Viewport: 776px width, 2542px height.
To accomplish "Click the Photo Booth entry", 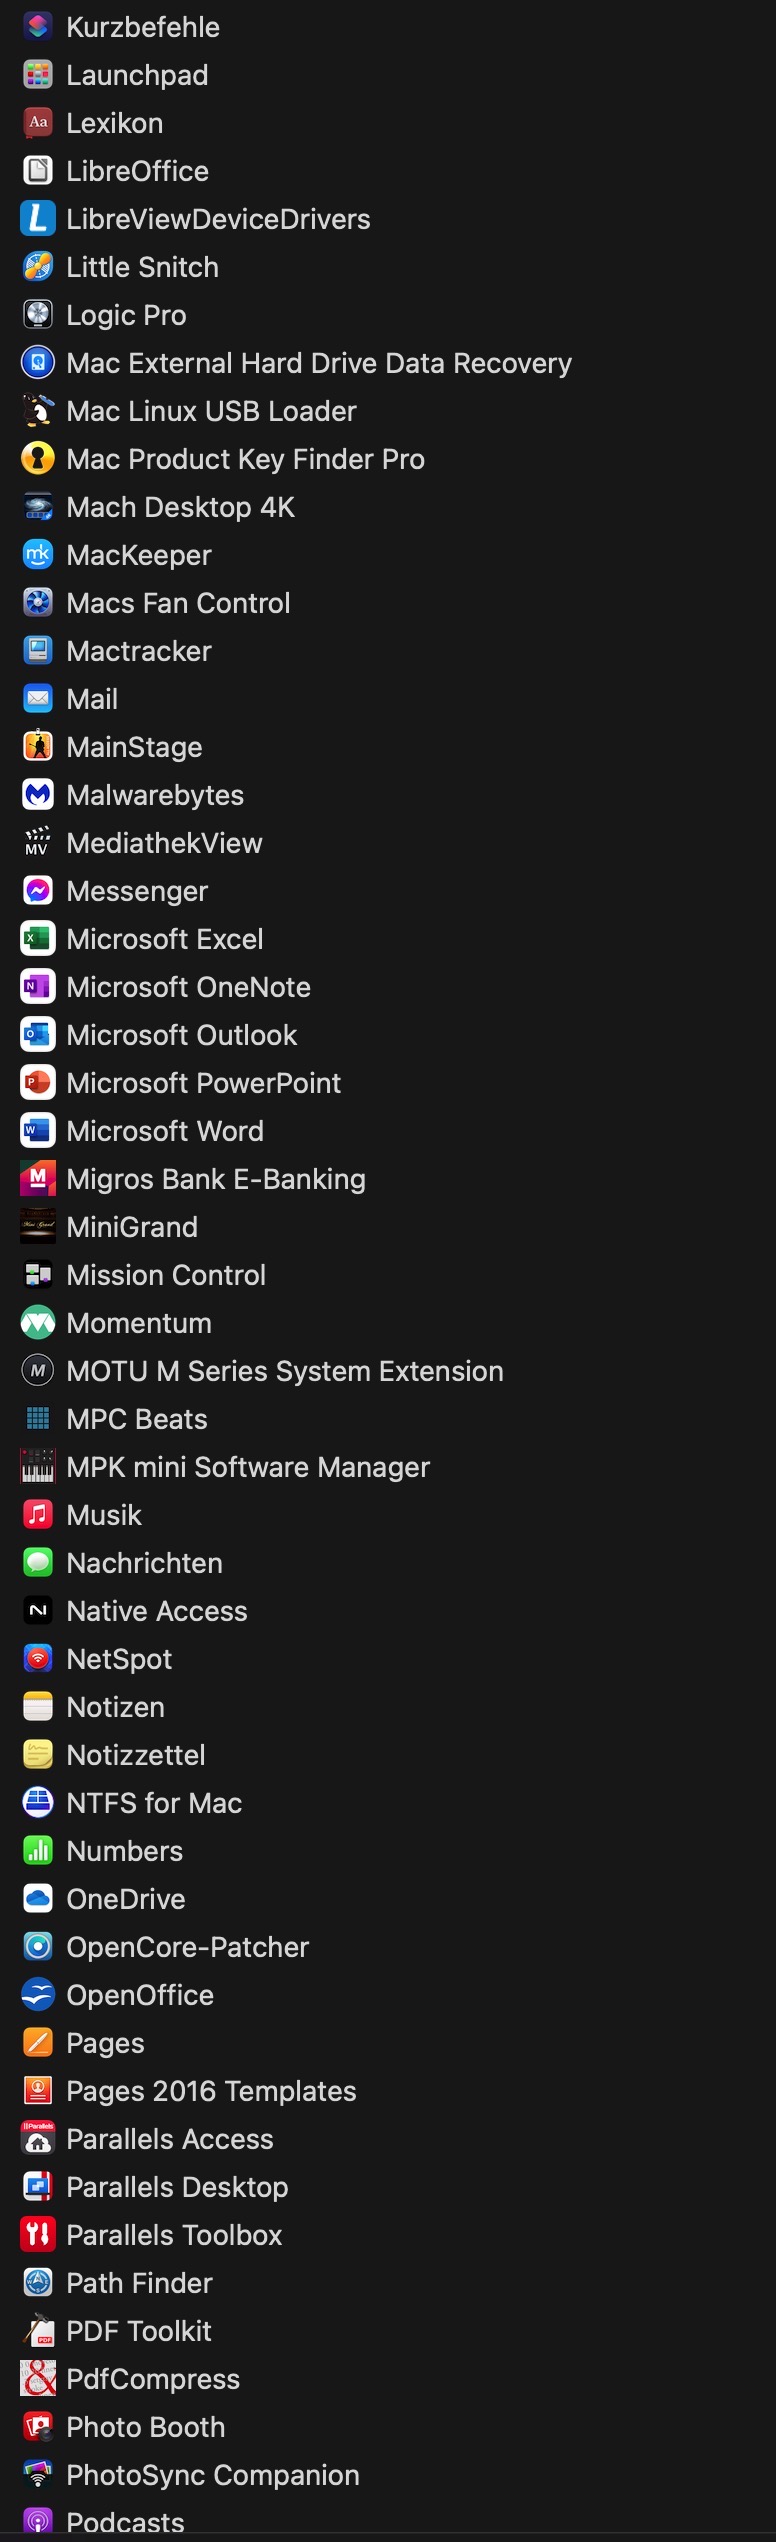I will click(x=145, y=2427).
